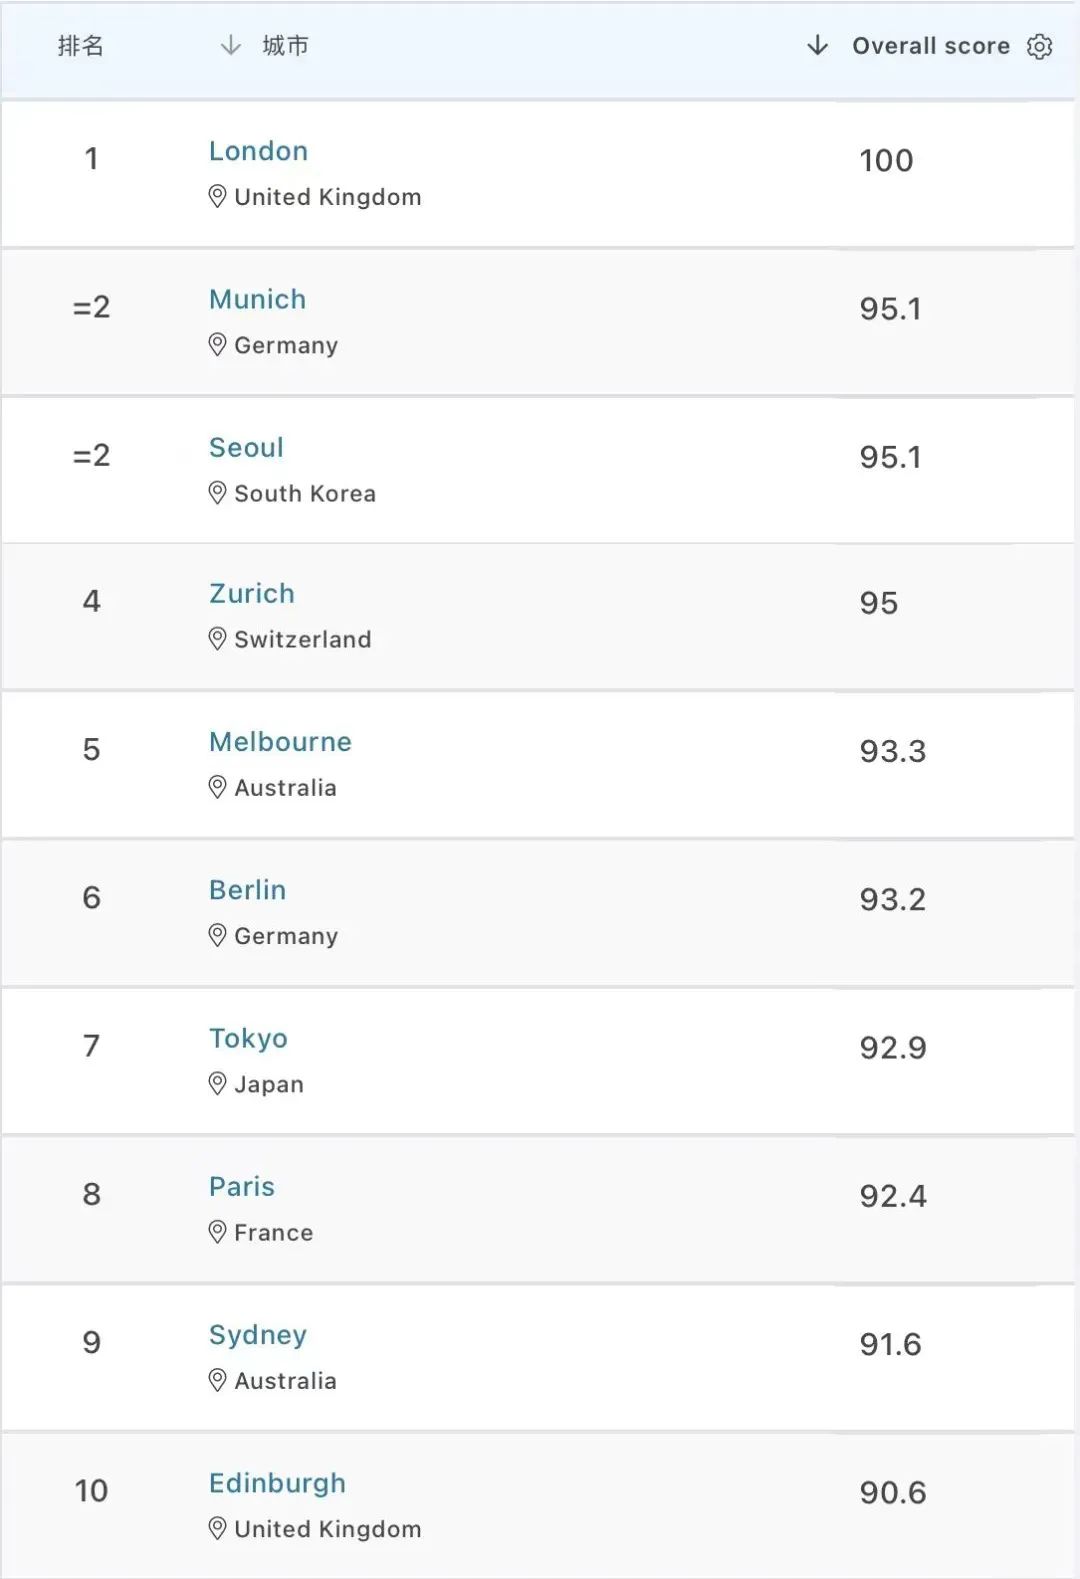Click location pin in Edinburgh row
Screen dimensions: 1080x1579
click(x=217, y=1528)
